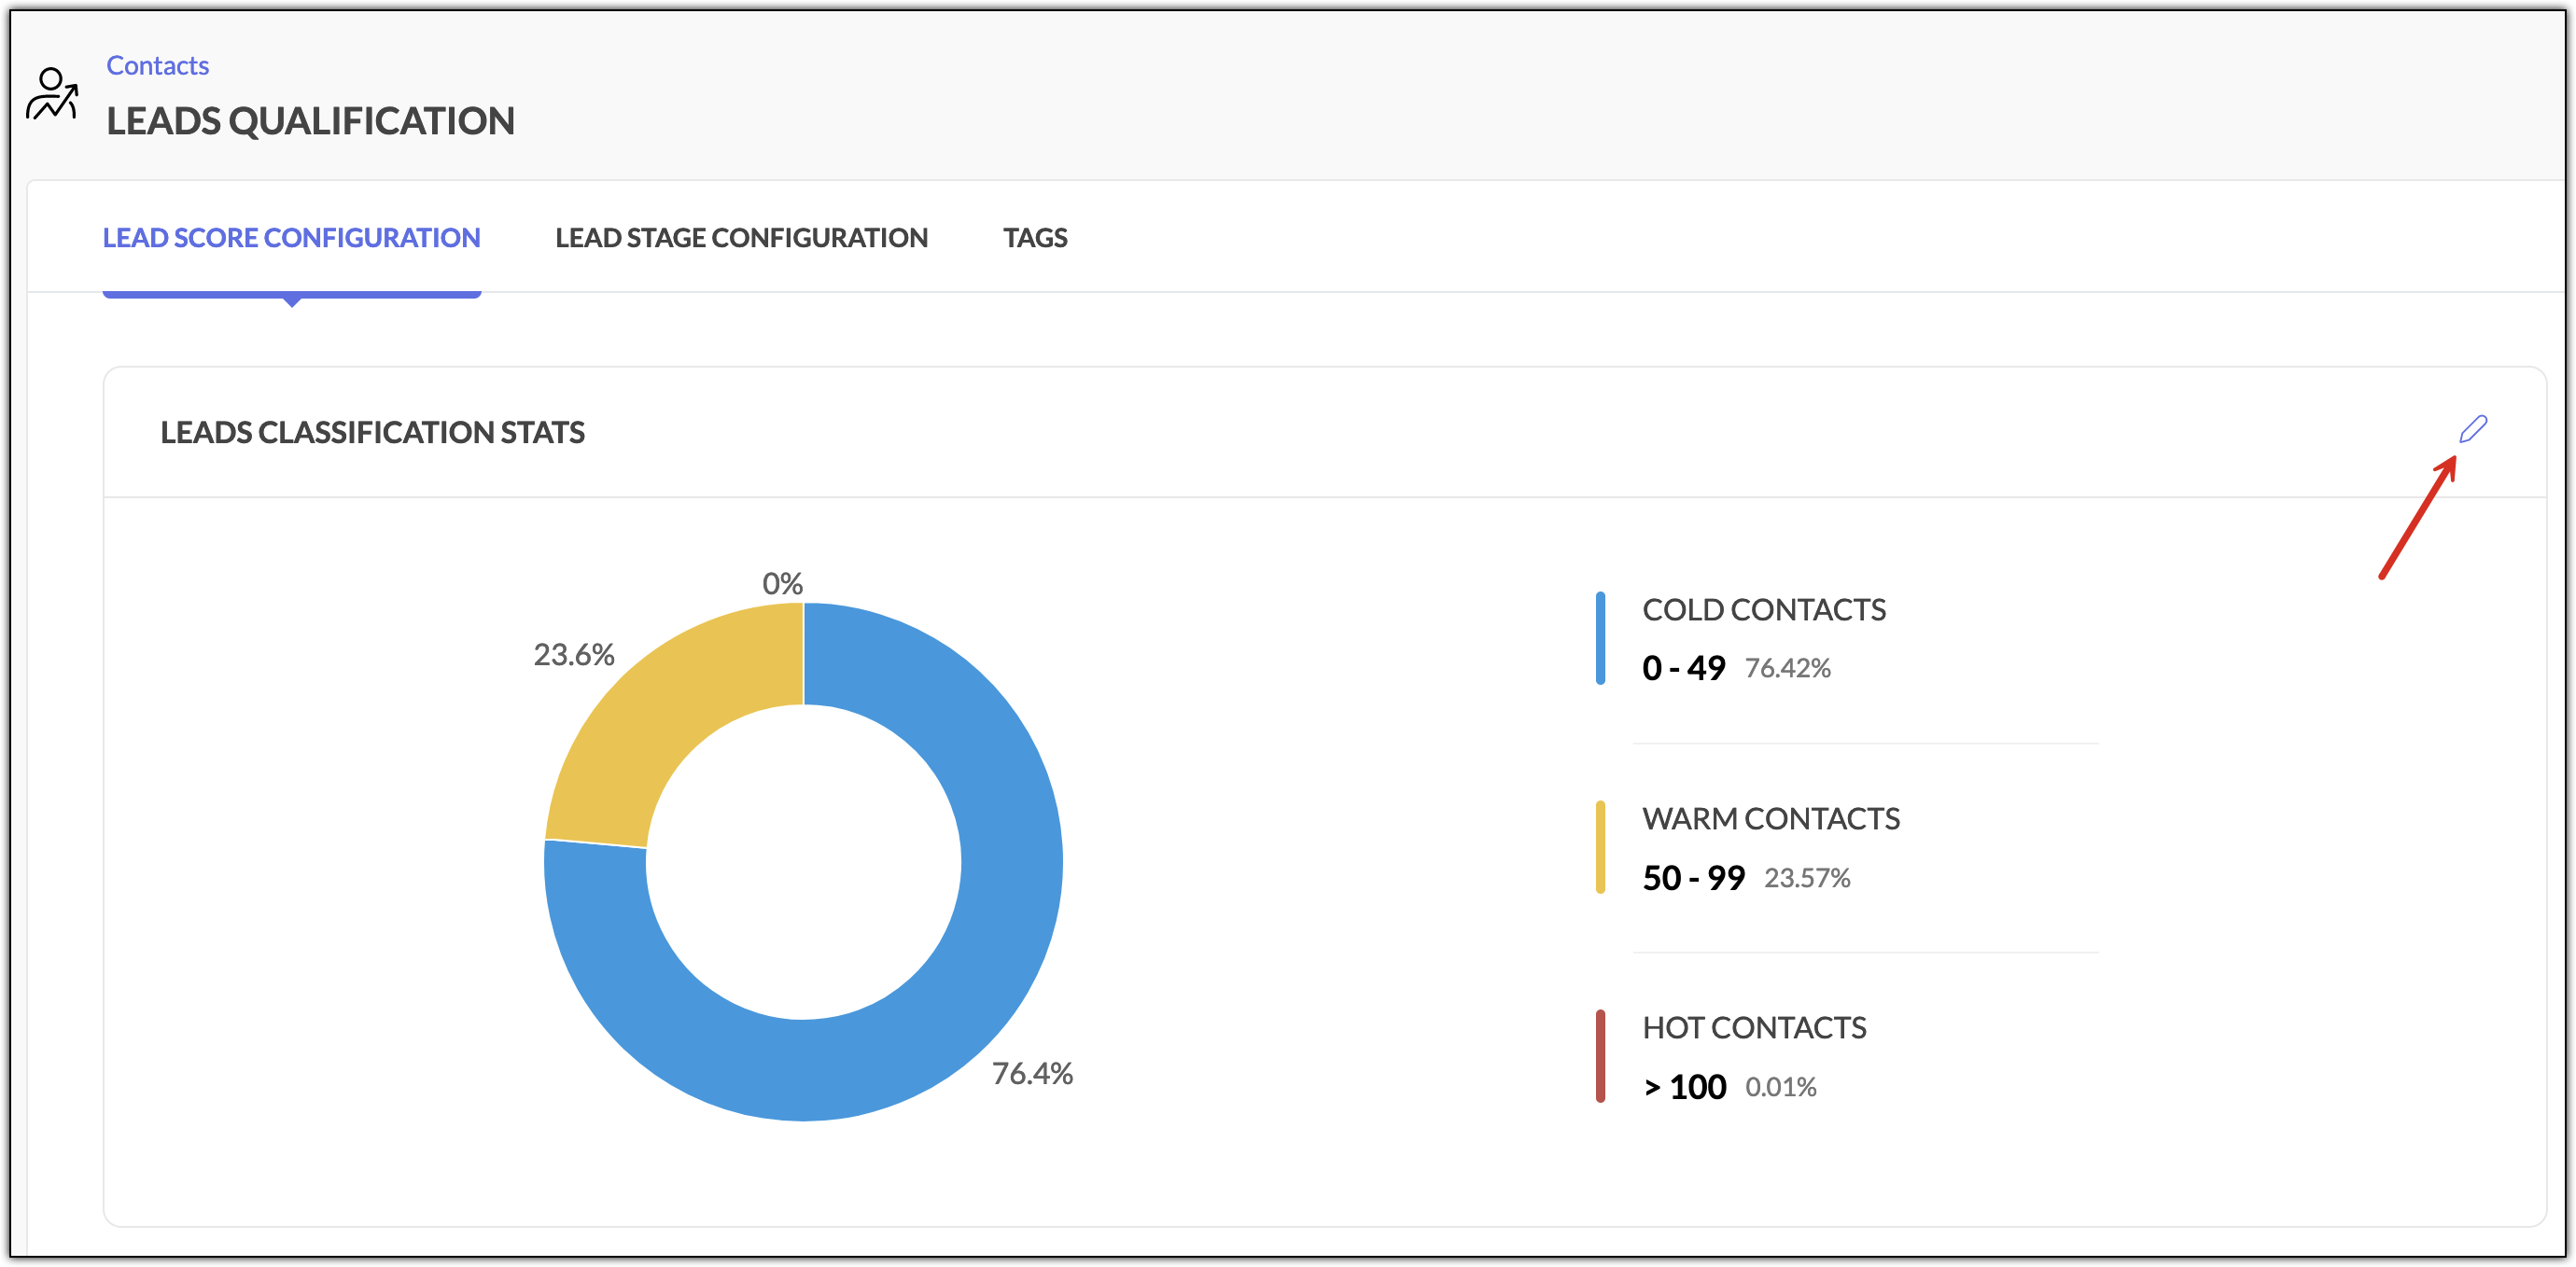Select the Lead Score Configuration tab
The image size is (2576, 1267).
[x=291, y=237]
